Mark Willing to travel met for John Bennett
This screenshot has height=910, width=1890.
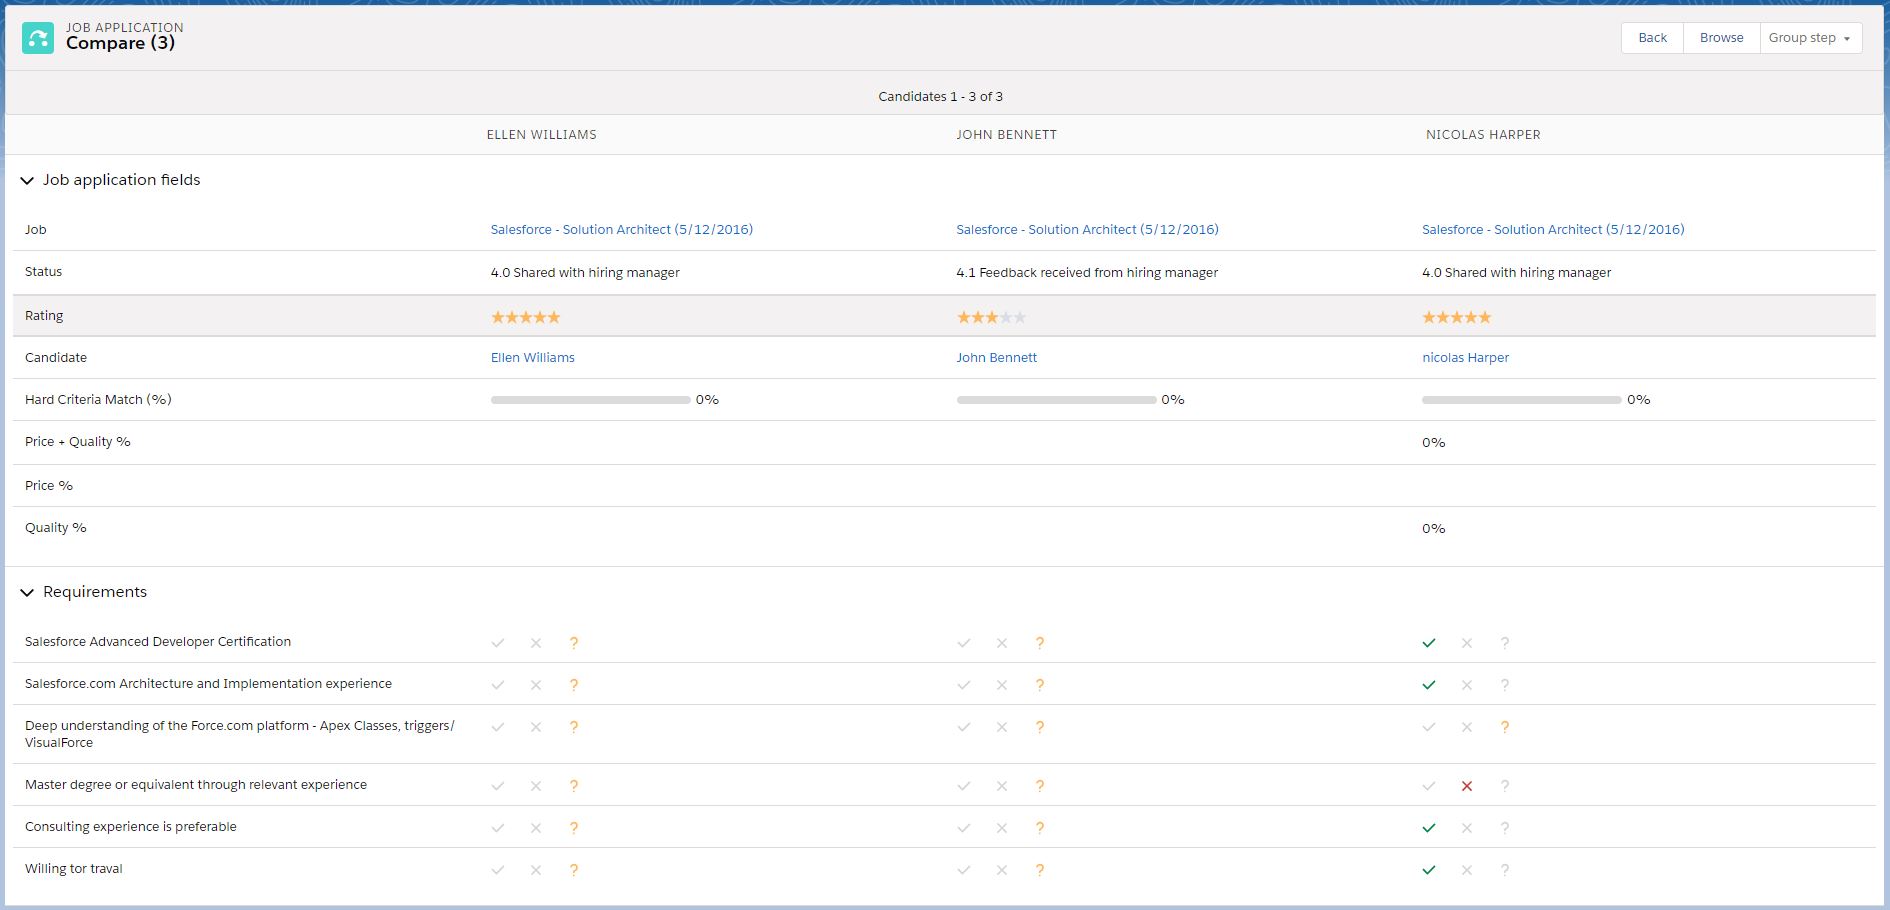click(964, 870)
